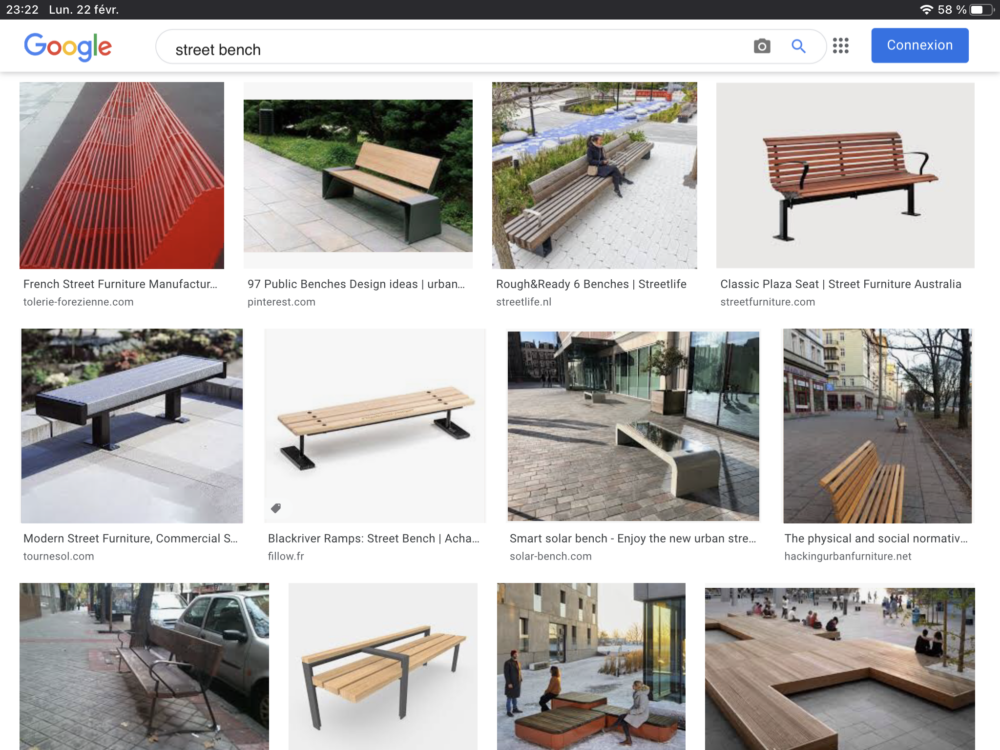The image size is (1000, 750).
Task: Click the streetfurniture.com source link
Action: [x=767, y=302]
